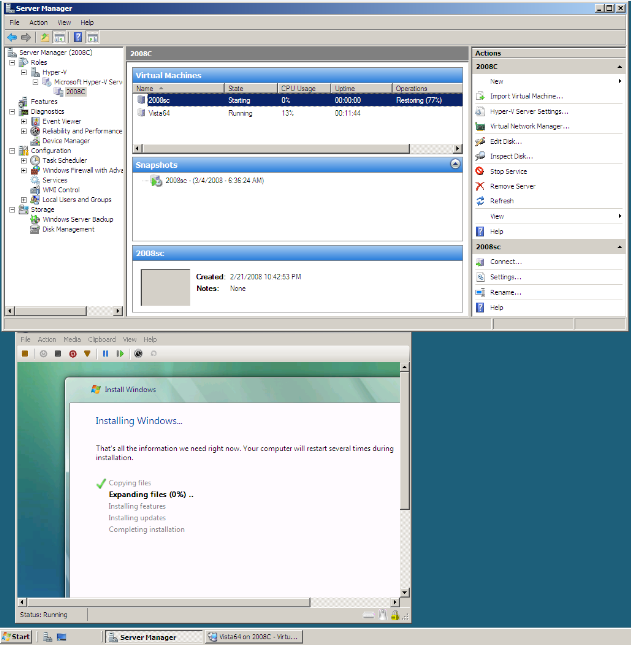Click the Refresh action icon

pyautogui.click(x=480, y=201)
